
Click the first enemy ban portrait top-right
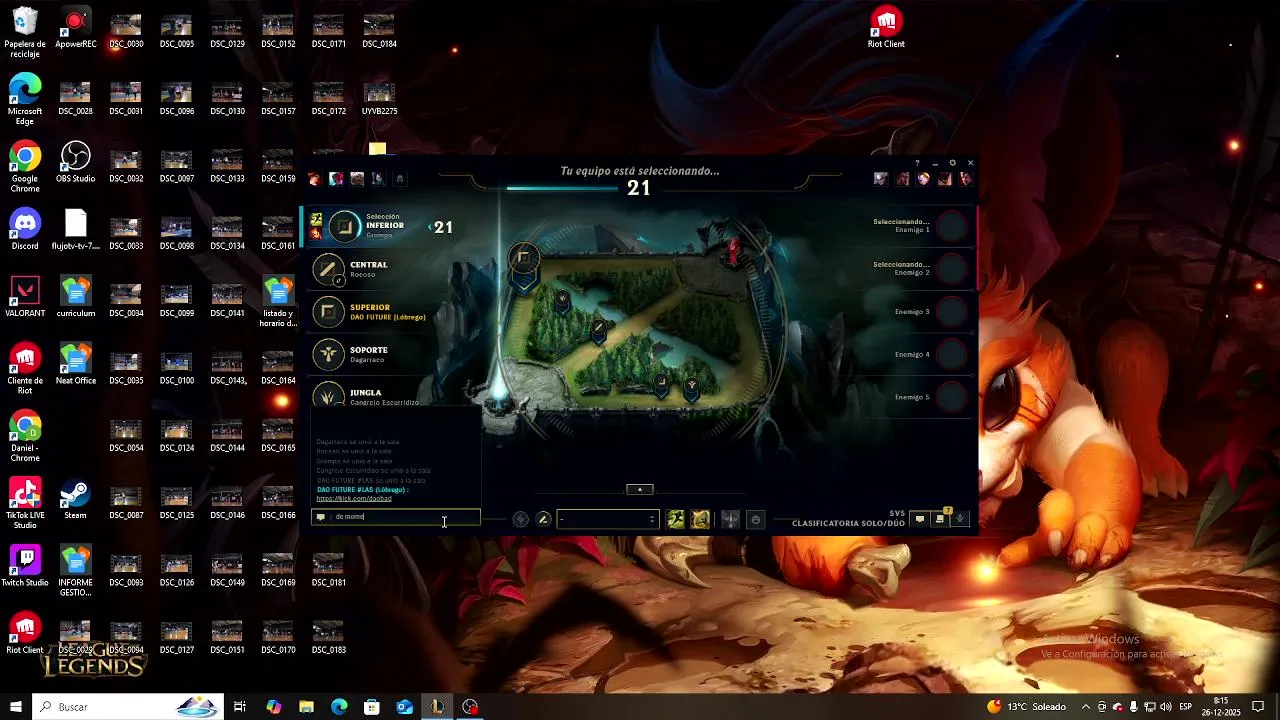(x=880, y=179)
